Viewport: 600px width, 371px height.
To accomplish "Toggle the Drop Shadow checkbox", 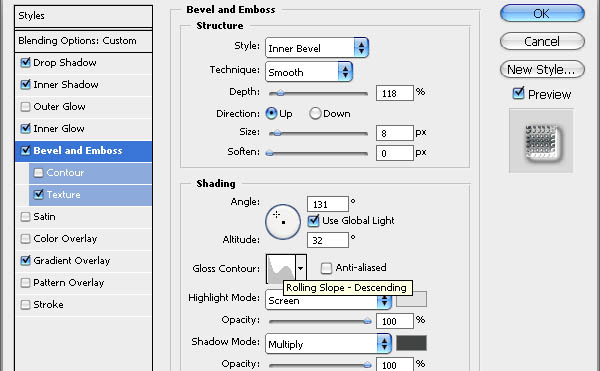I will coord(25,62).
